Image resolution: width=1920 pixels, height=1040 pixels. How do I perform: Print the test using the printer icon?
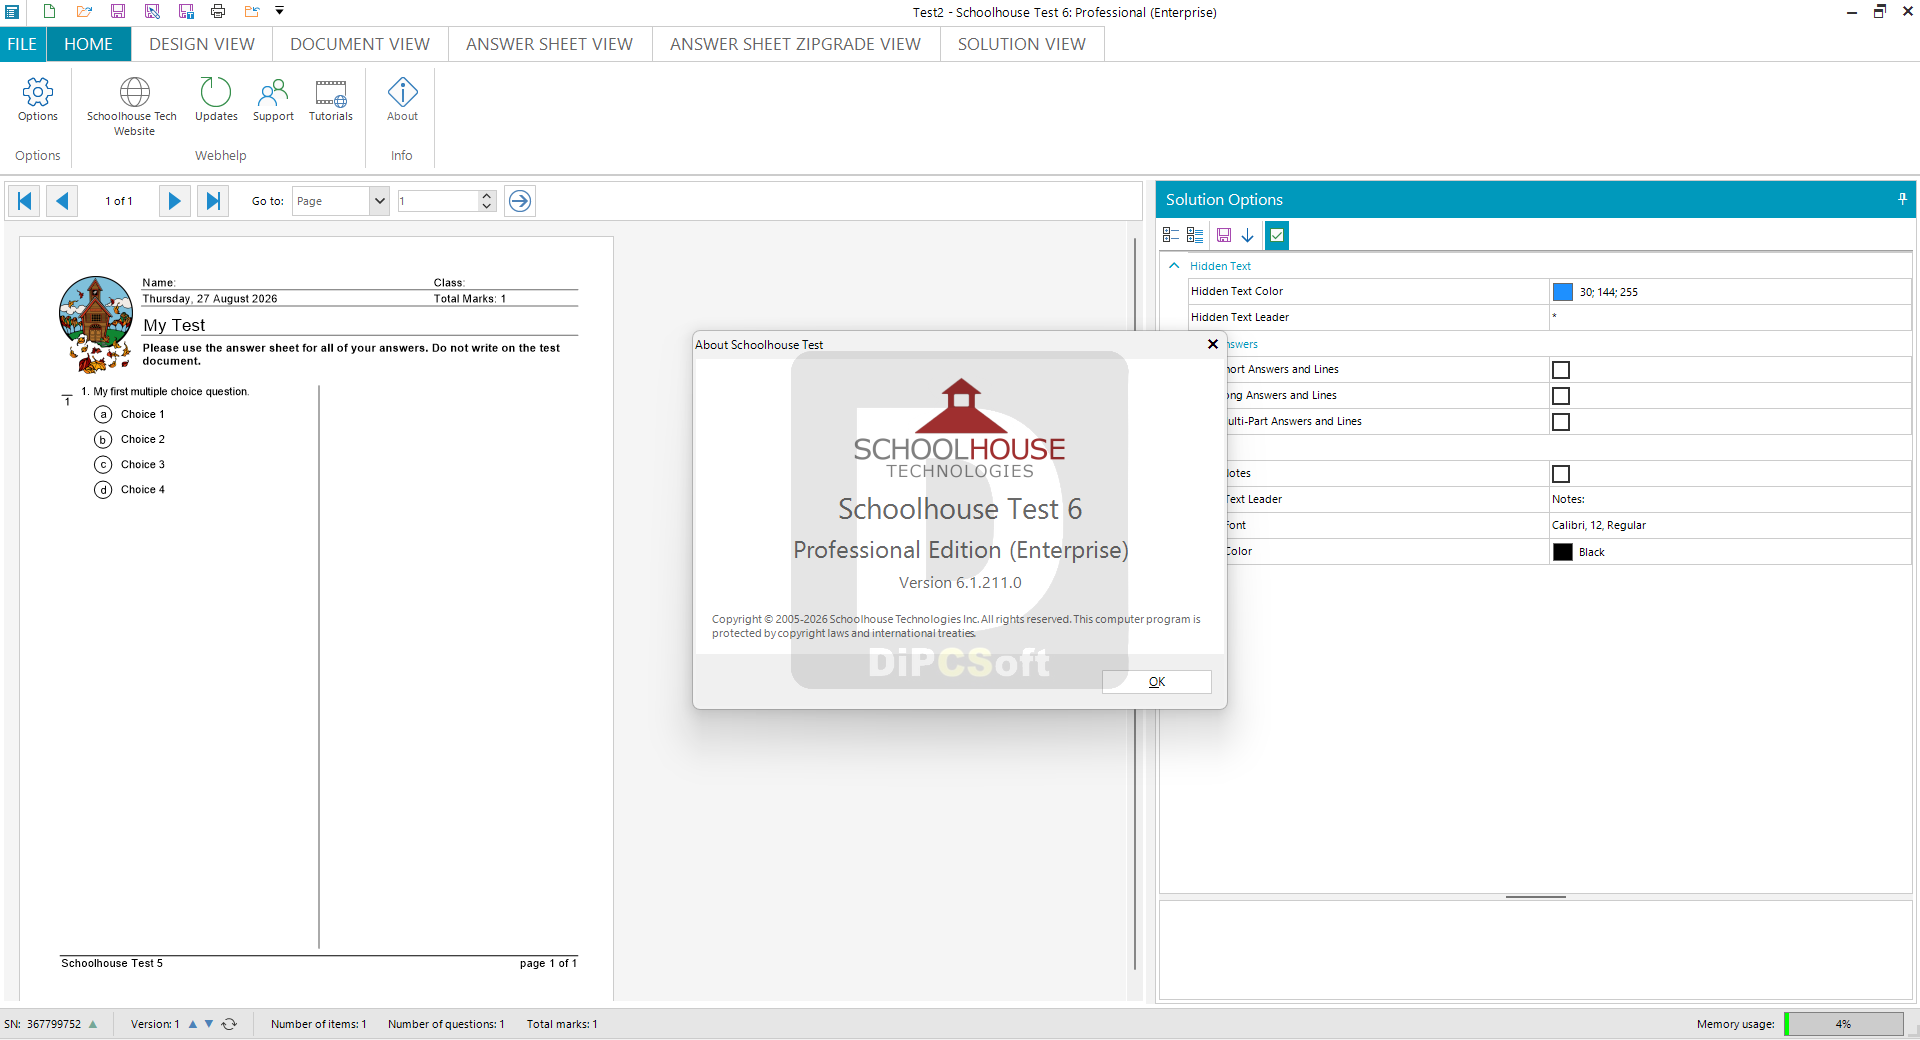tap(218, 12)
